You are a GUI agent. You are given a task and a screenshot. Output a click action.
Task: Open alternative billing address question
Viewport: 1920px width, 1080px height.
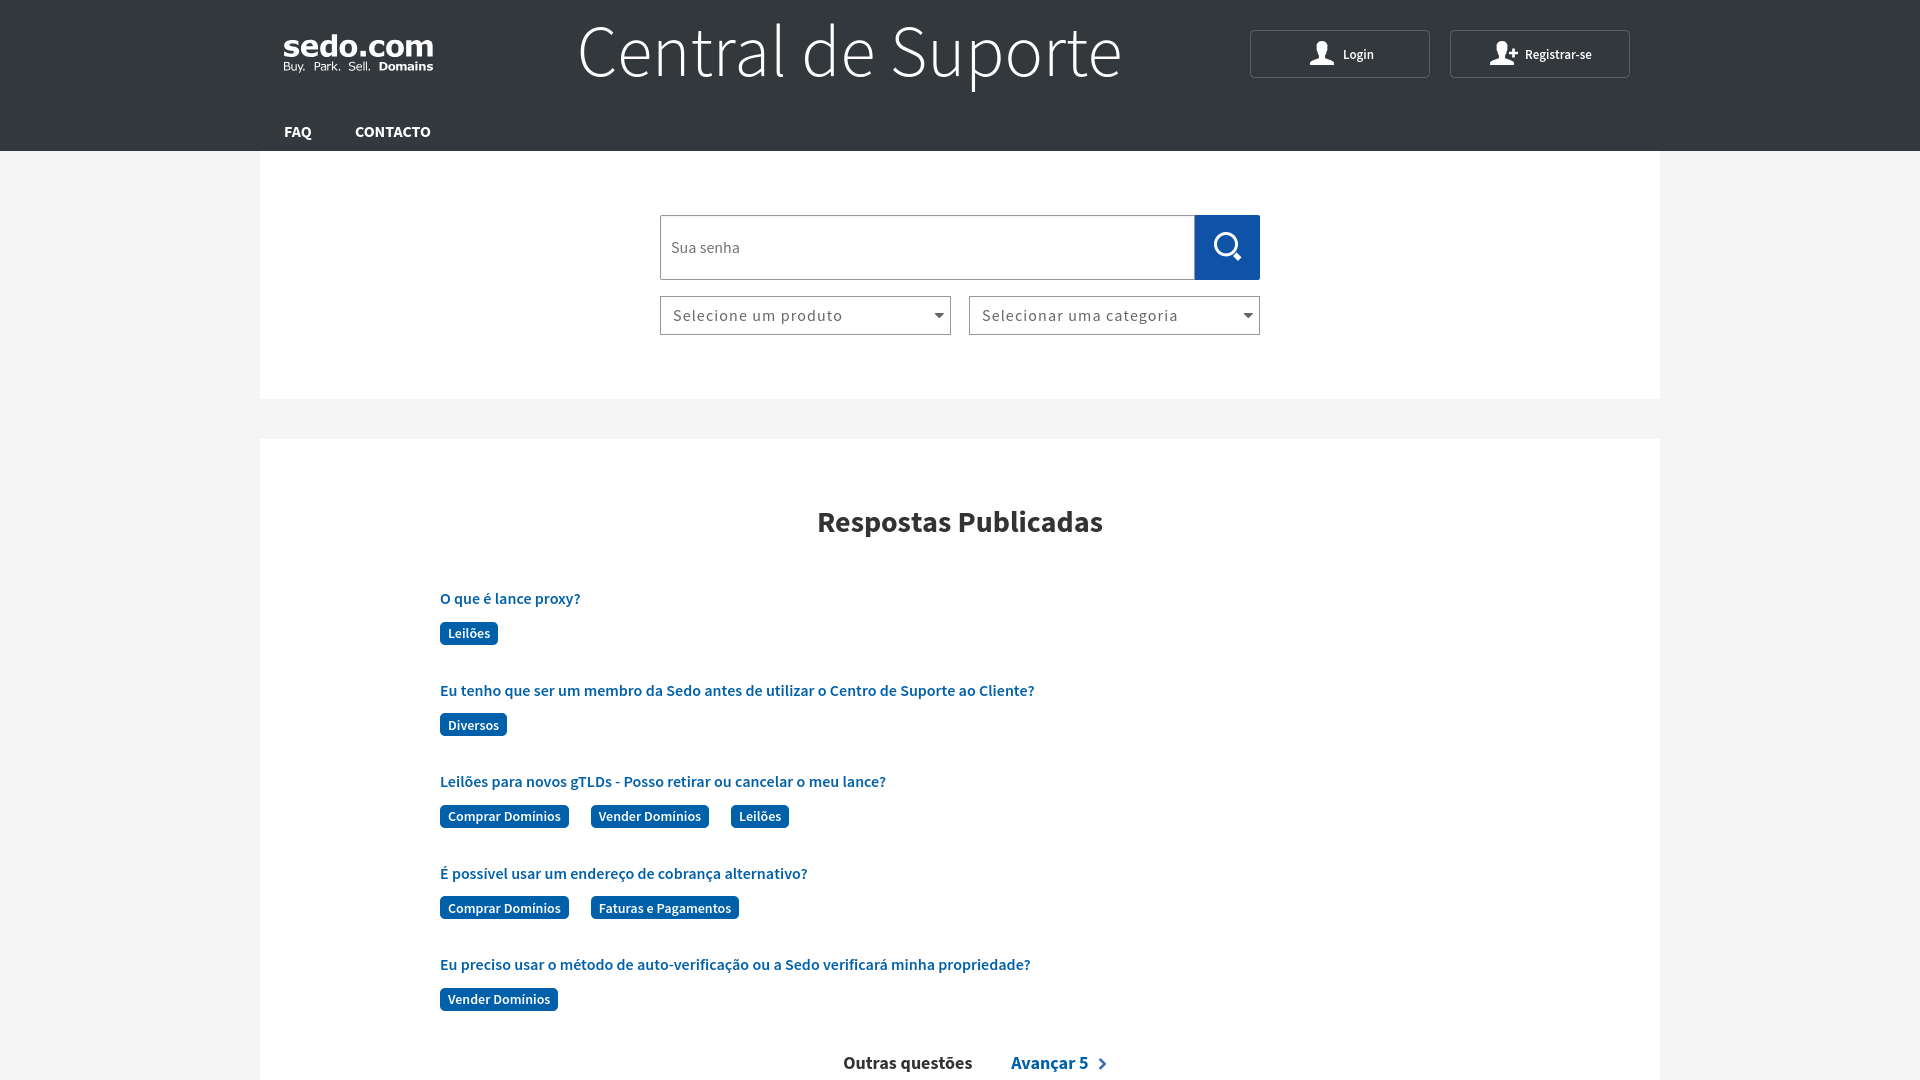pyautogui.click(x=623, y=873)
